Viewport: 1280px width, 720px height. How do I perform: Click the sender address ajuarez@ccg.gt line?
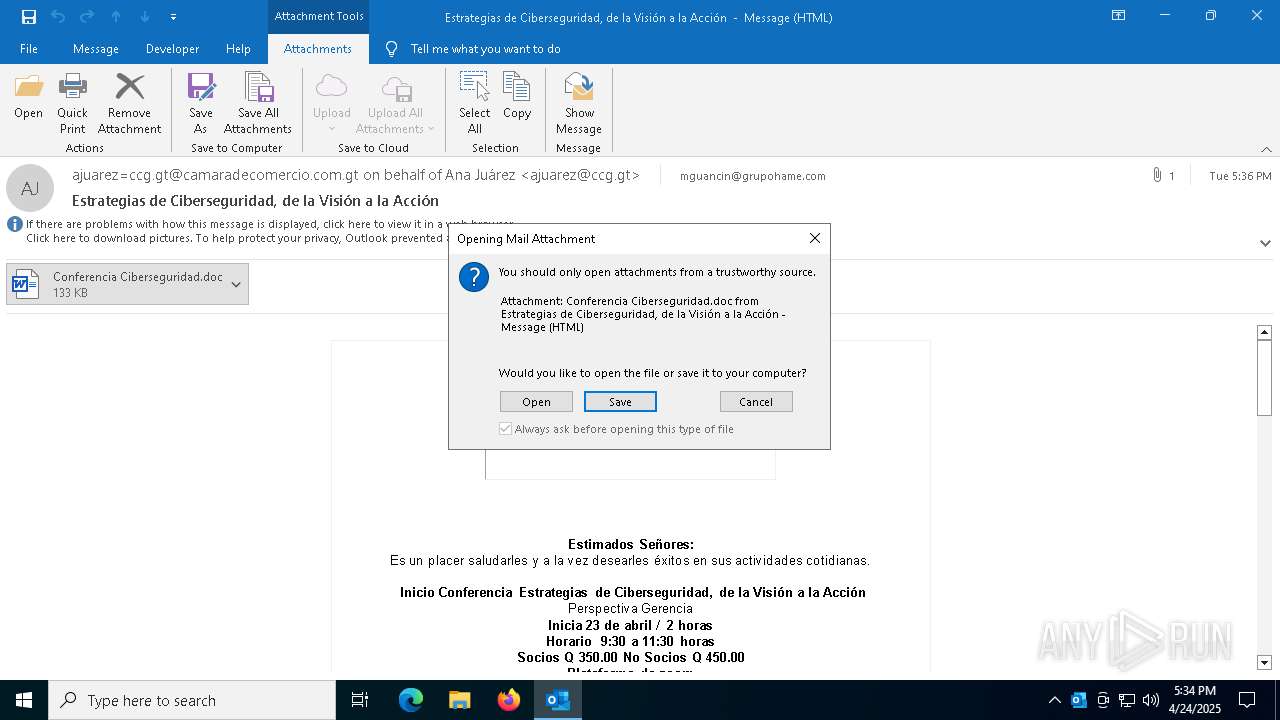356,175
